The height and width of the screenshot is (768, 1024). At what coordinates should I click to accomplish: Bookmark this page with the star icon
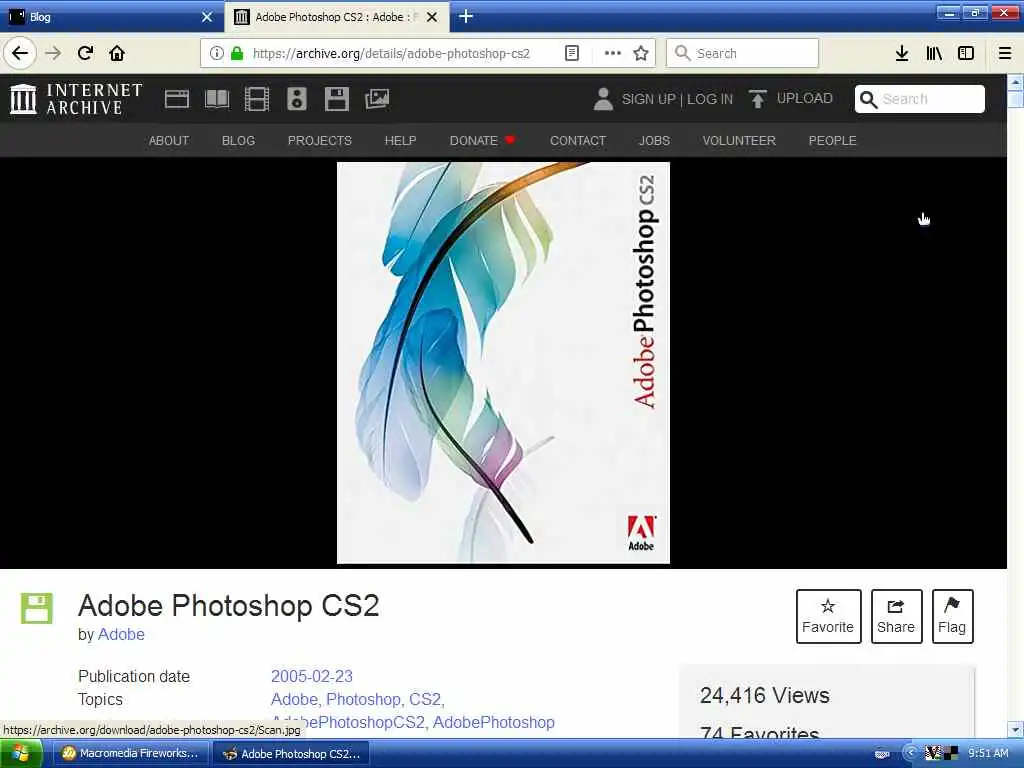pos(641,53)
